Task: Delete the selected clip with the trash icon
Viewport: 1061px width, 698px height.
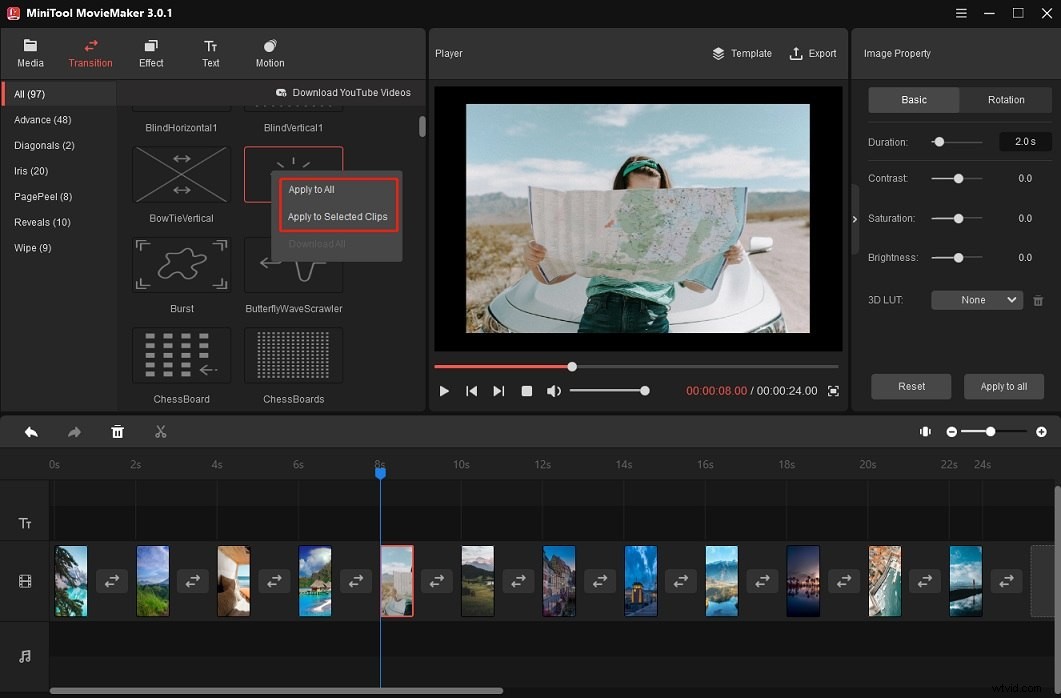Action: pyautogui.click(x=117, y=431)
